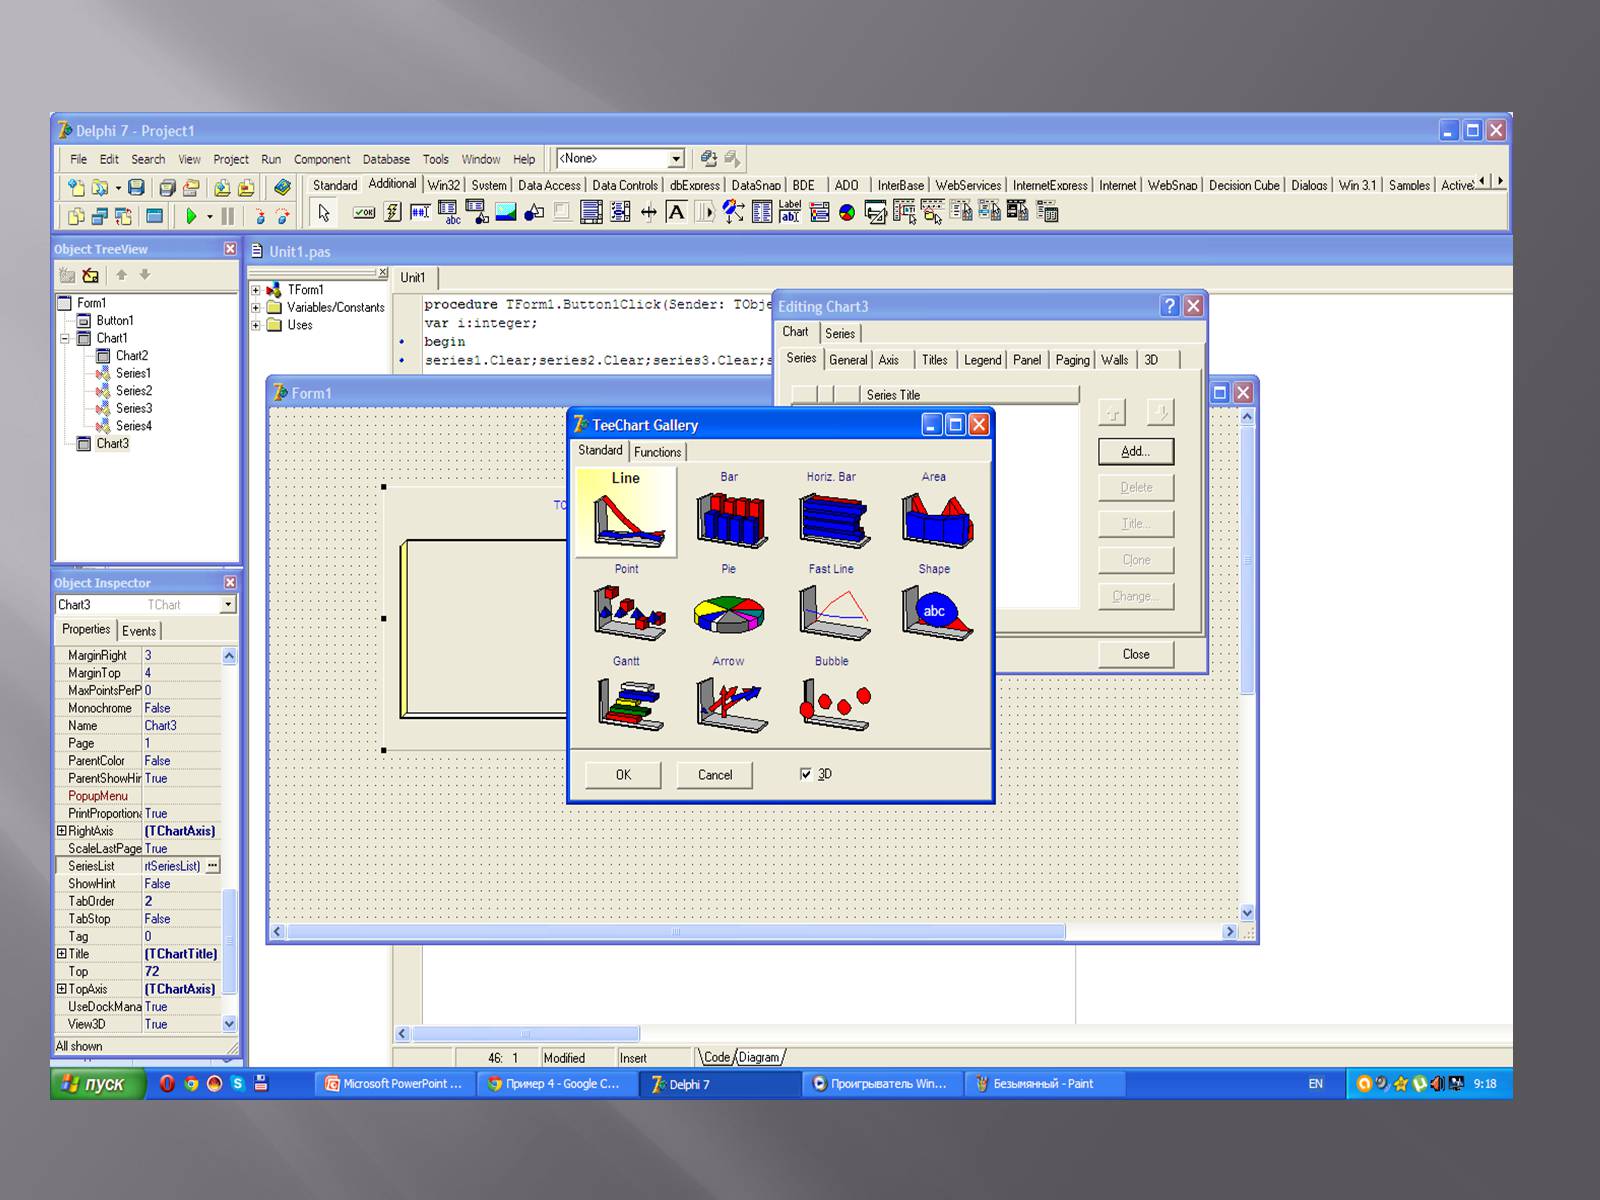Select the Splitter component icon
Viewport: 1600px width, 1200px height.
click(649, 212)
